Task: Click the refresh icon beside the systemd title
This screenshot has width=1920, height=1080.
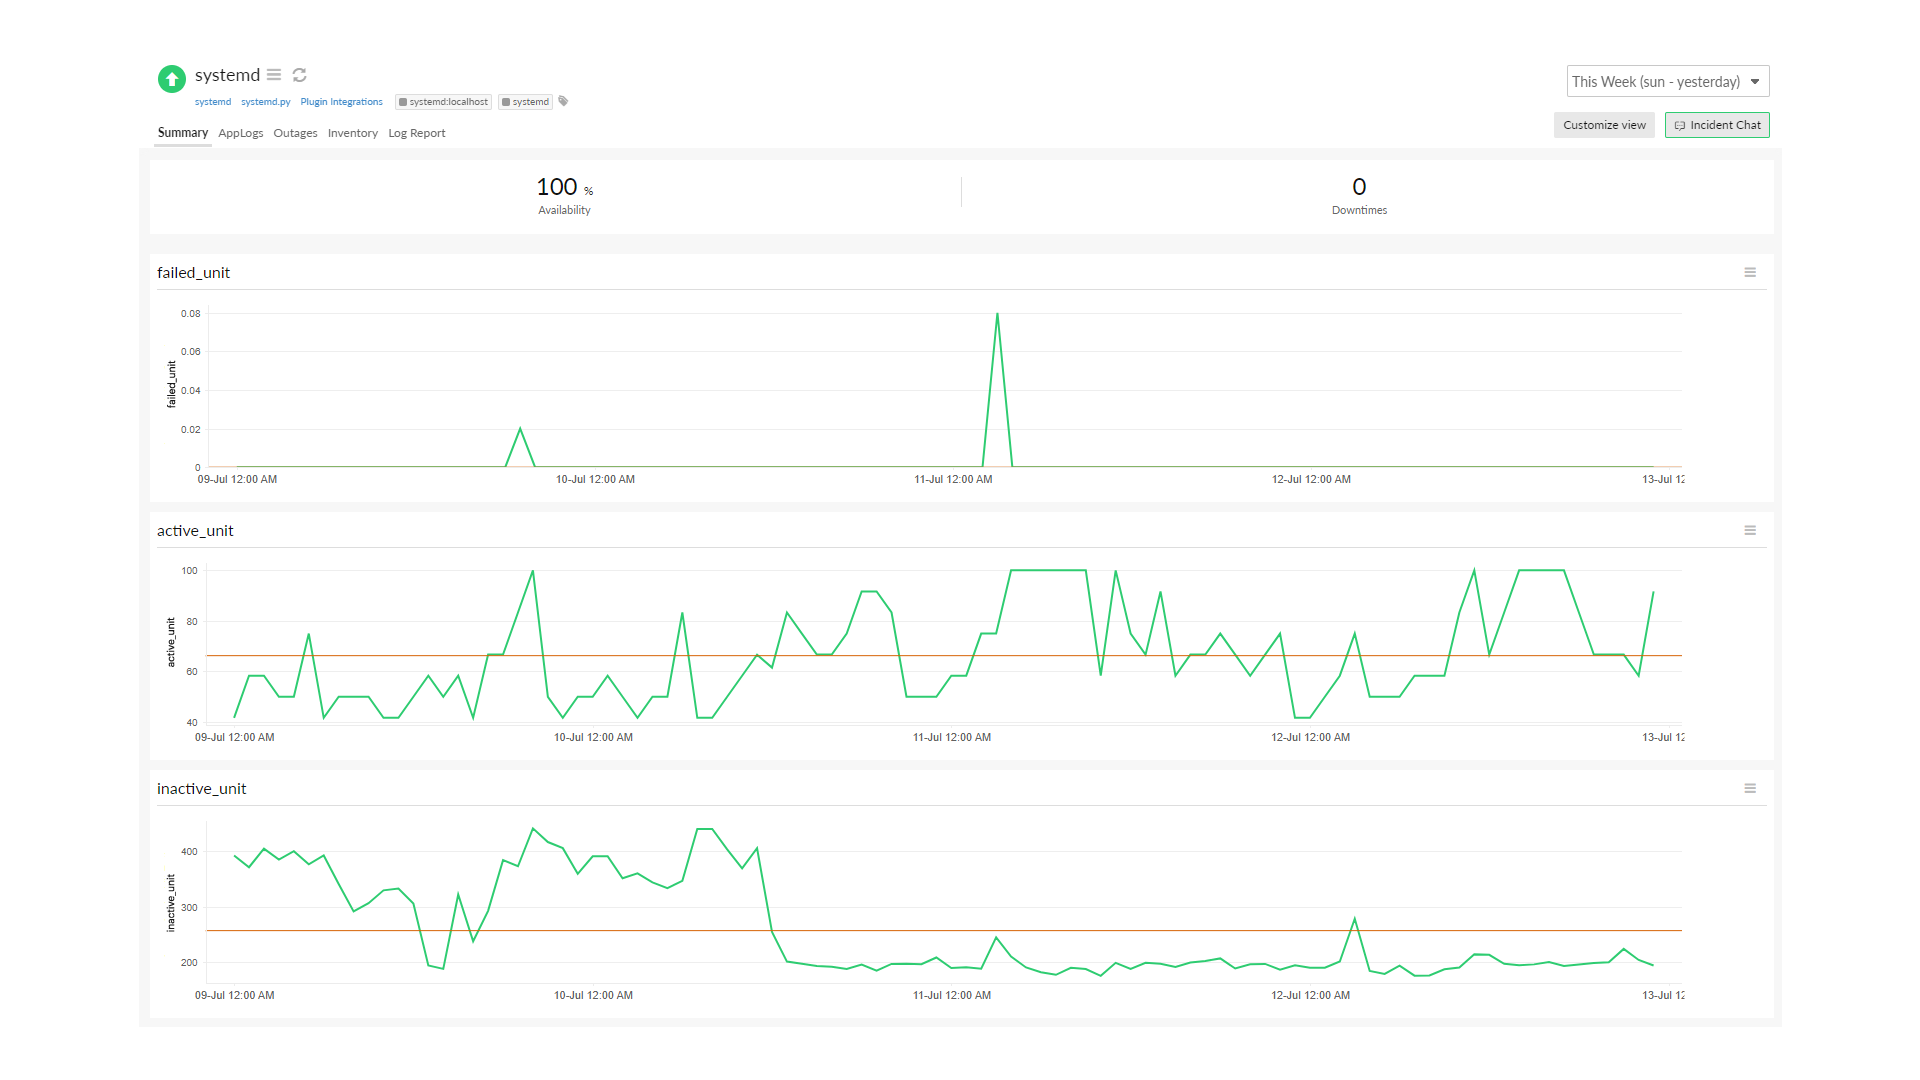Action: click(x=299, y=75)
